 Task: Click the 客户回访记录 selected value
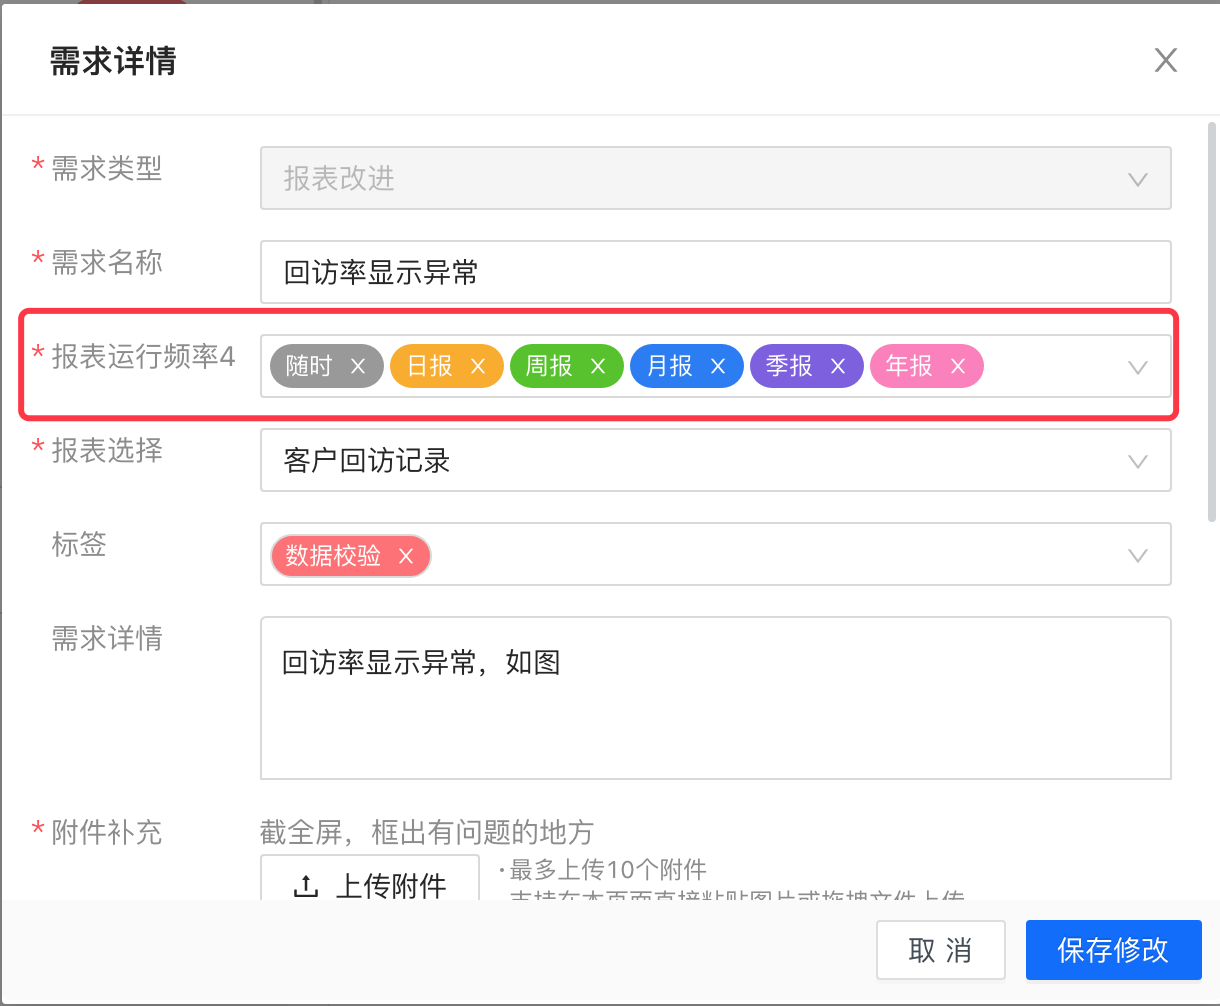tap(367, 461)
